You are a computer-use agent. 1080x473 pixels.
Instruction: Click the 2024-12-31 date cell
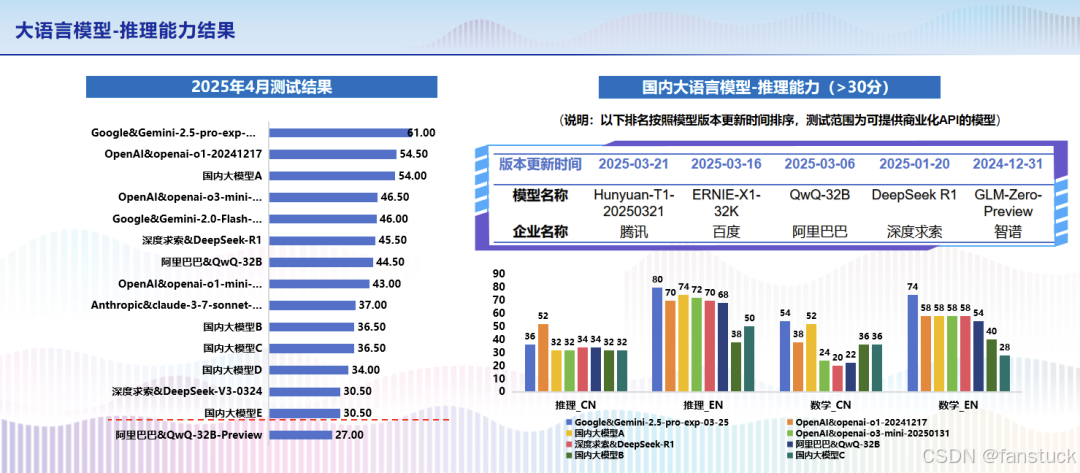pos(1007,165)
